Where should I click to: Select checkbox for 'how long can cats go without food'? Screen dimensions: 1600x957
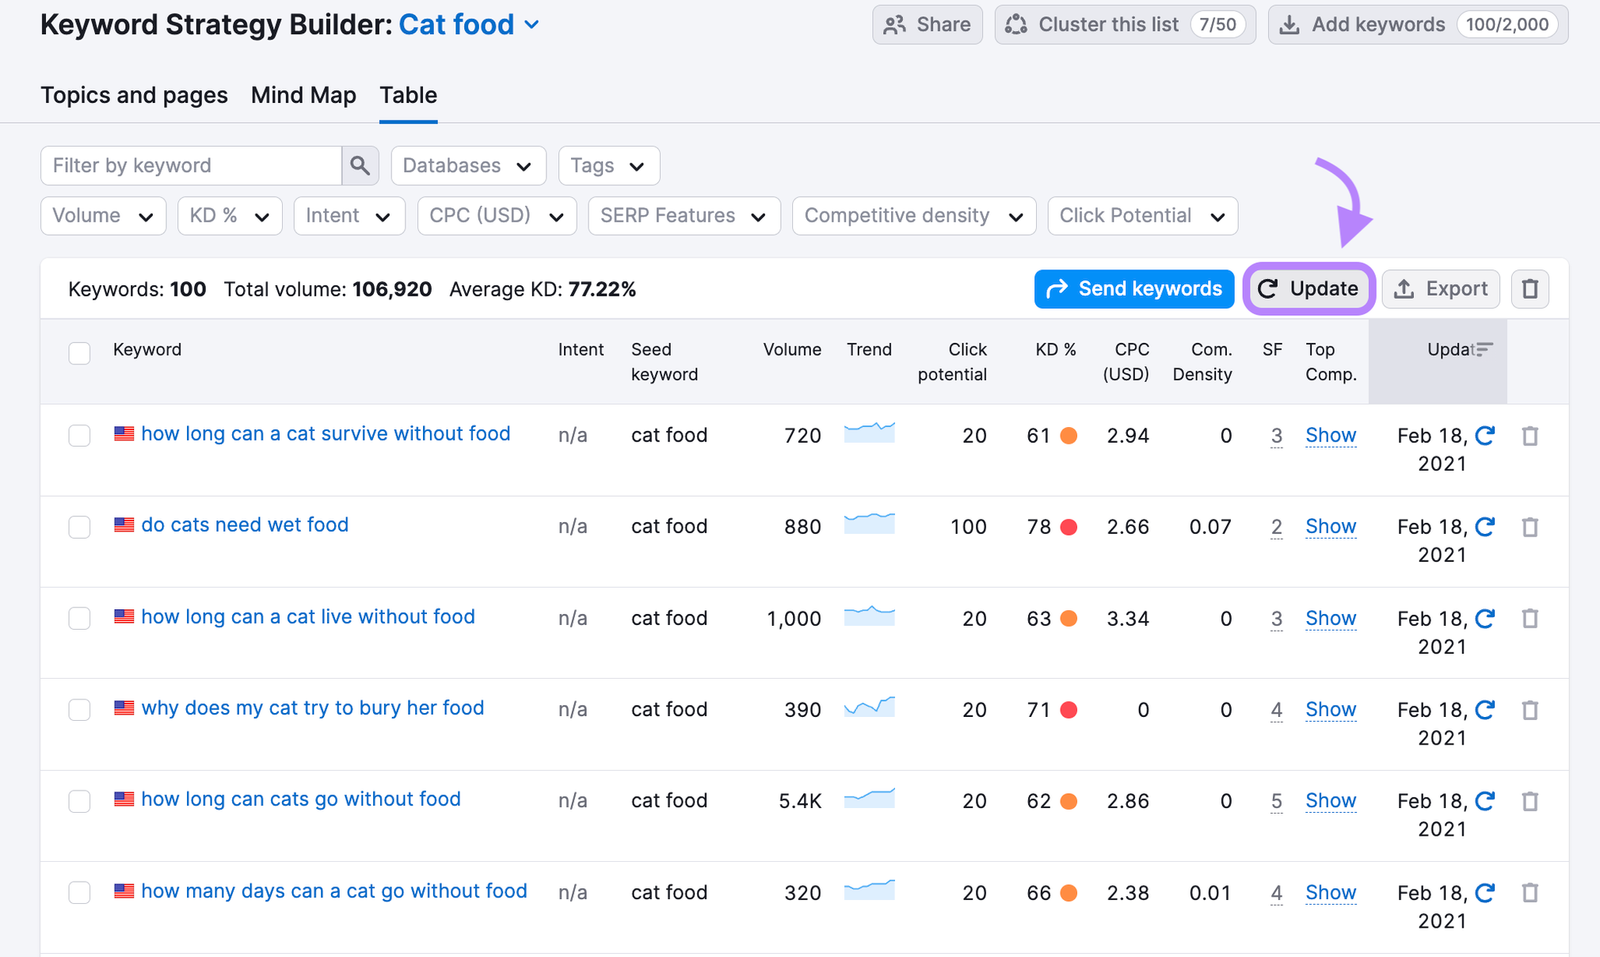click(80, 801)
